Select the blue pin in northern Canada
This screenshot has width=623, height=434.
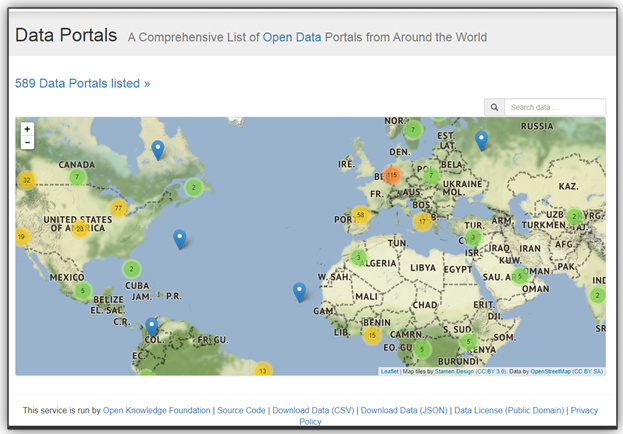coord(157,149)
